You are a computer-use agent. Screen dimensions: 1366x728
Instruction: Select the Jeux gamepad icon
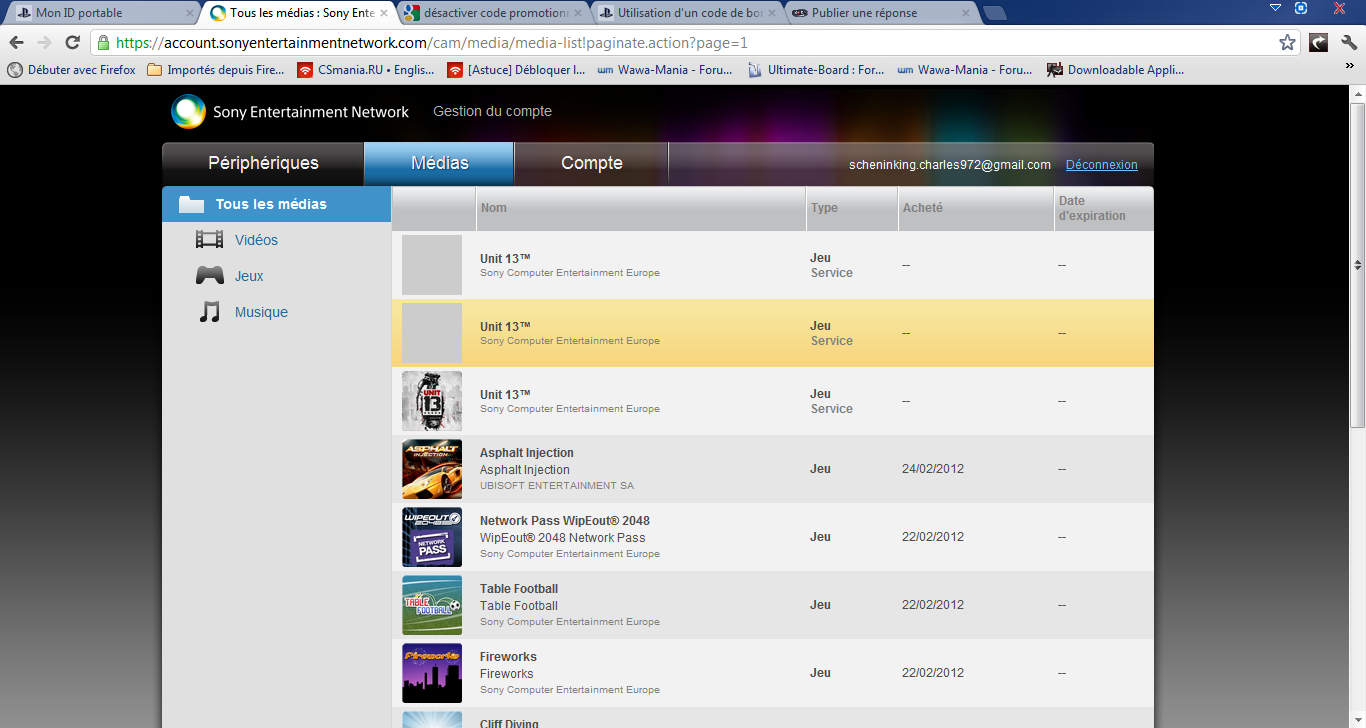tap(210, 276)
